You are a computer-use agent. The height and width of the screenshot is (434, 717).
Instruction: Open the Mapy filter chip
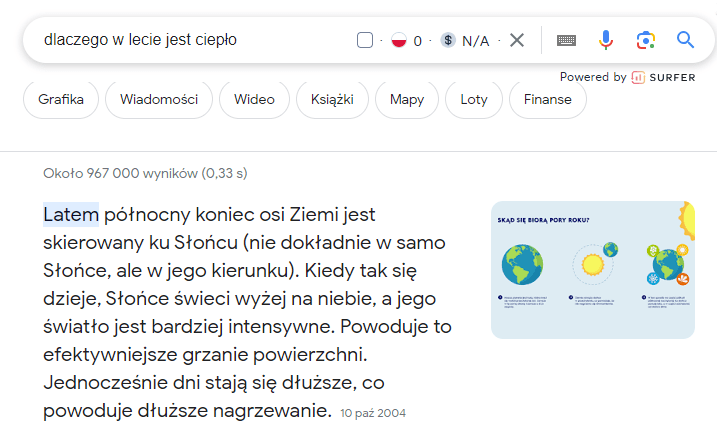[x=407, y=99]
